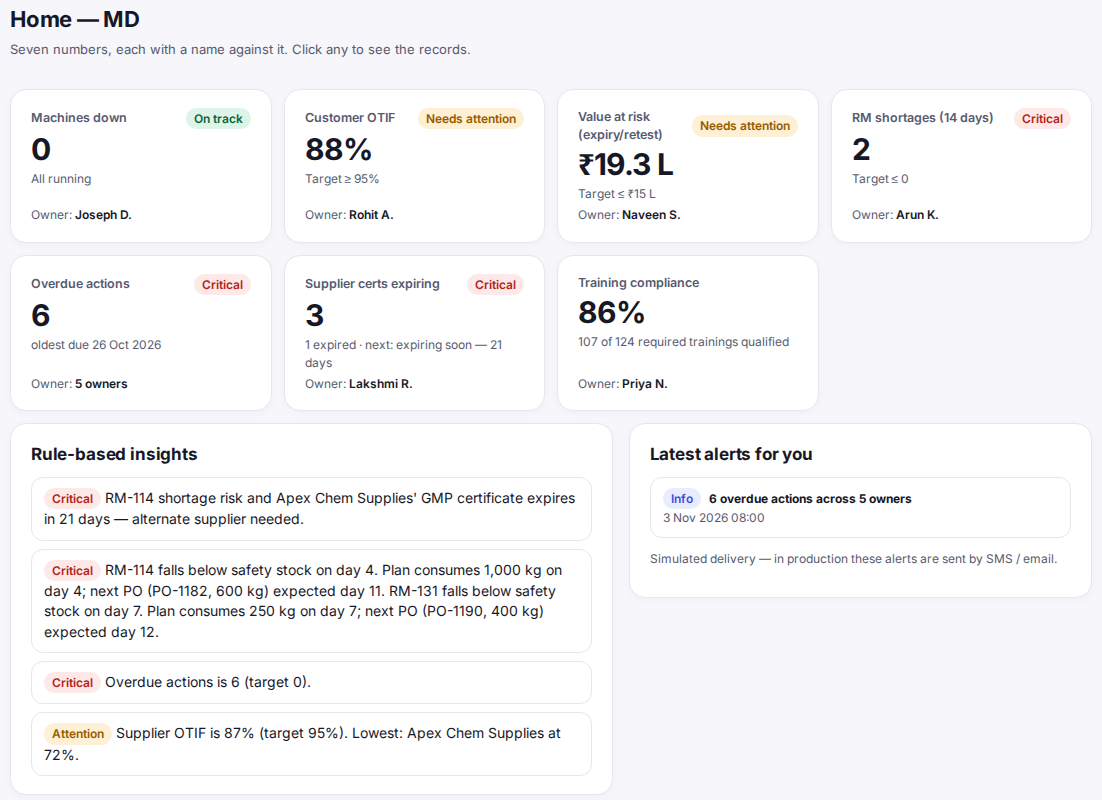The width and height of the screenshot is (1102, 800).
Task: Click the "On track" status badge
Action: tap(218, 119)
